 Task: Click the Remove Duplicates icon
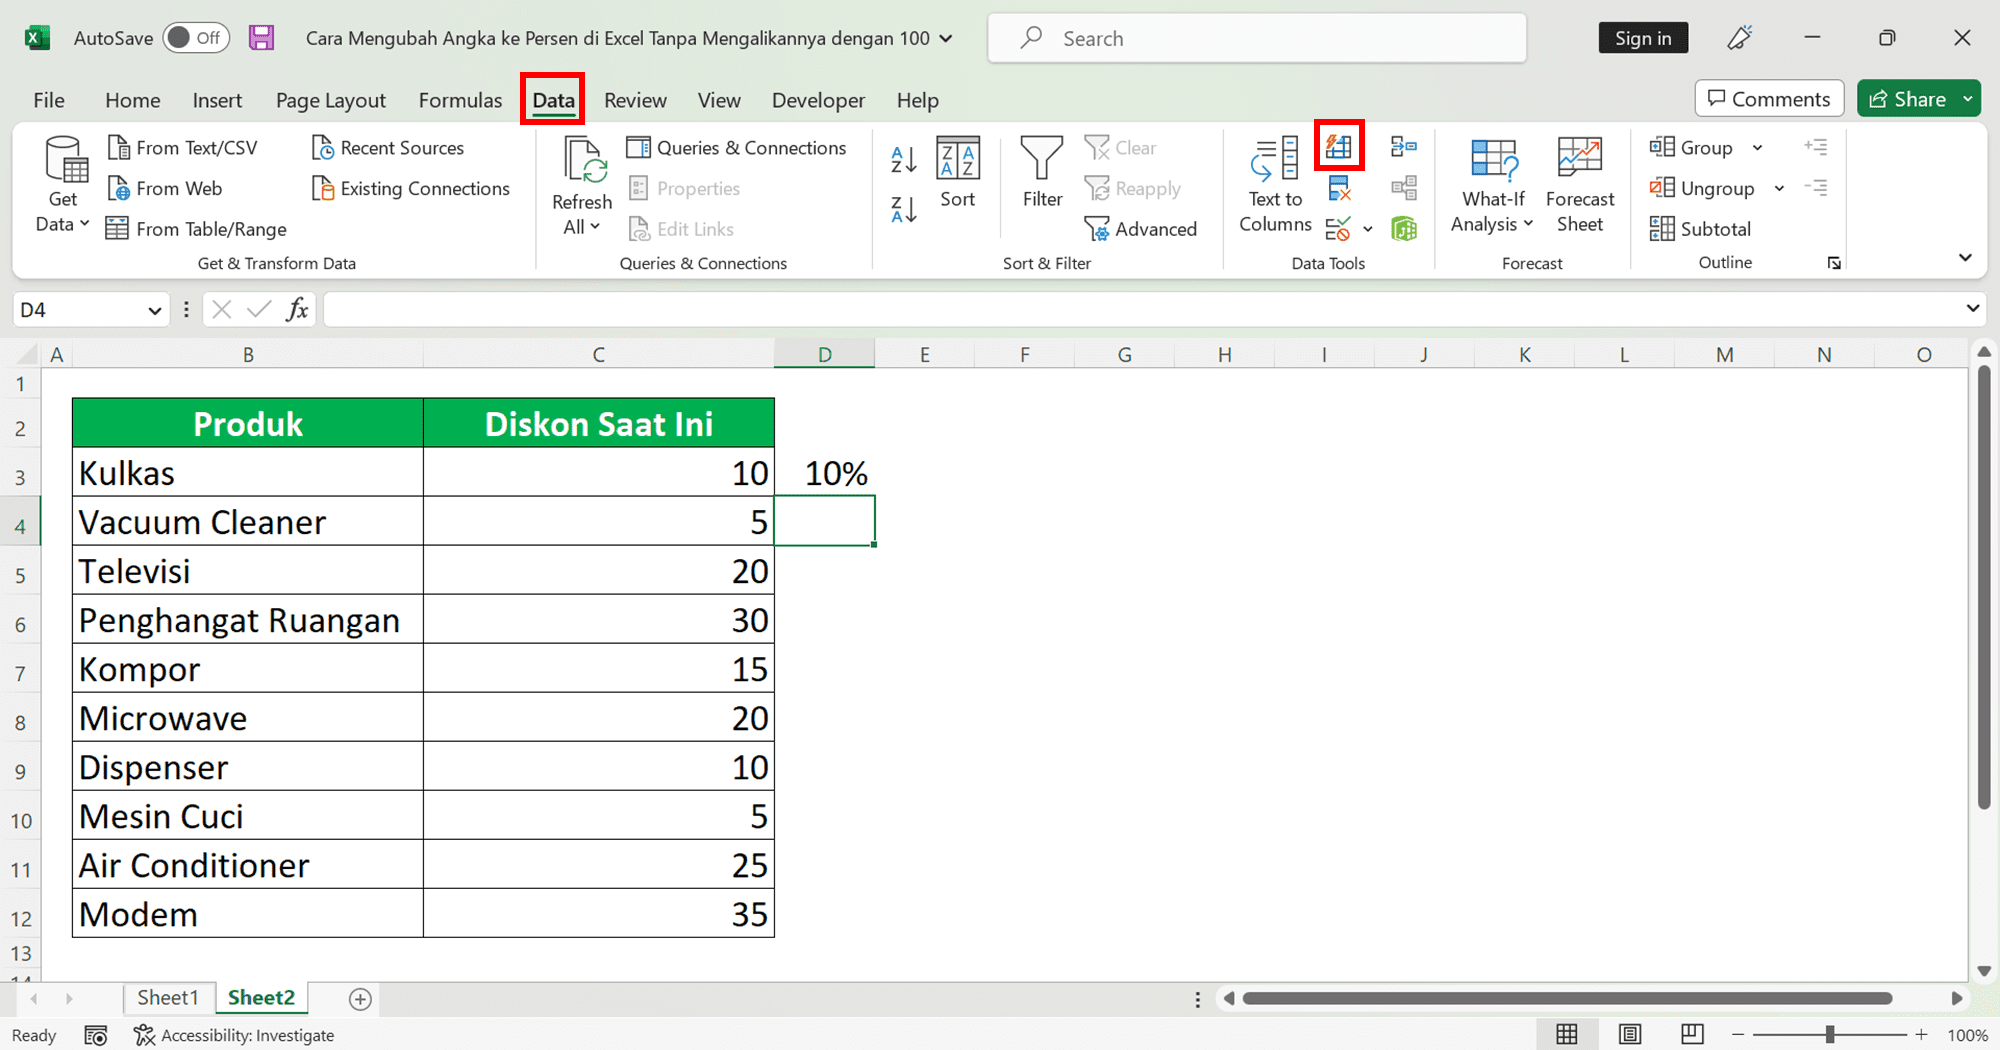pyautogui.click(x=1339, y=188)
